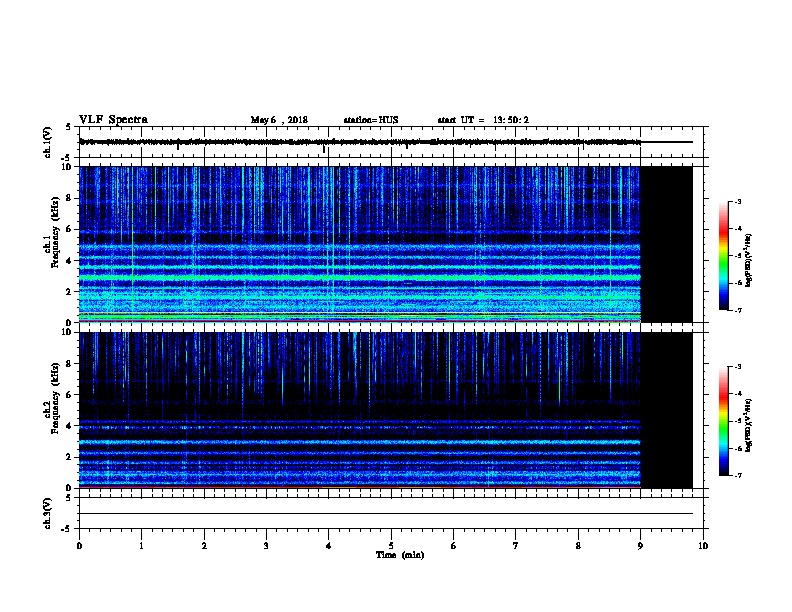This screenshot has height=612, width=792.
Task: Click the log(PSD) label beside the ch.1 color bar
Action: pyautogui.click(x=749, y=260)
